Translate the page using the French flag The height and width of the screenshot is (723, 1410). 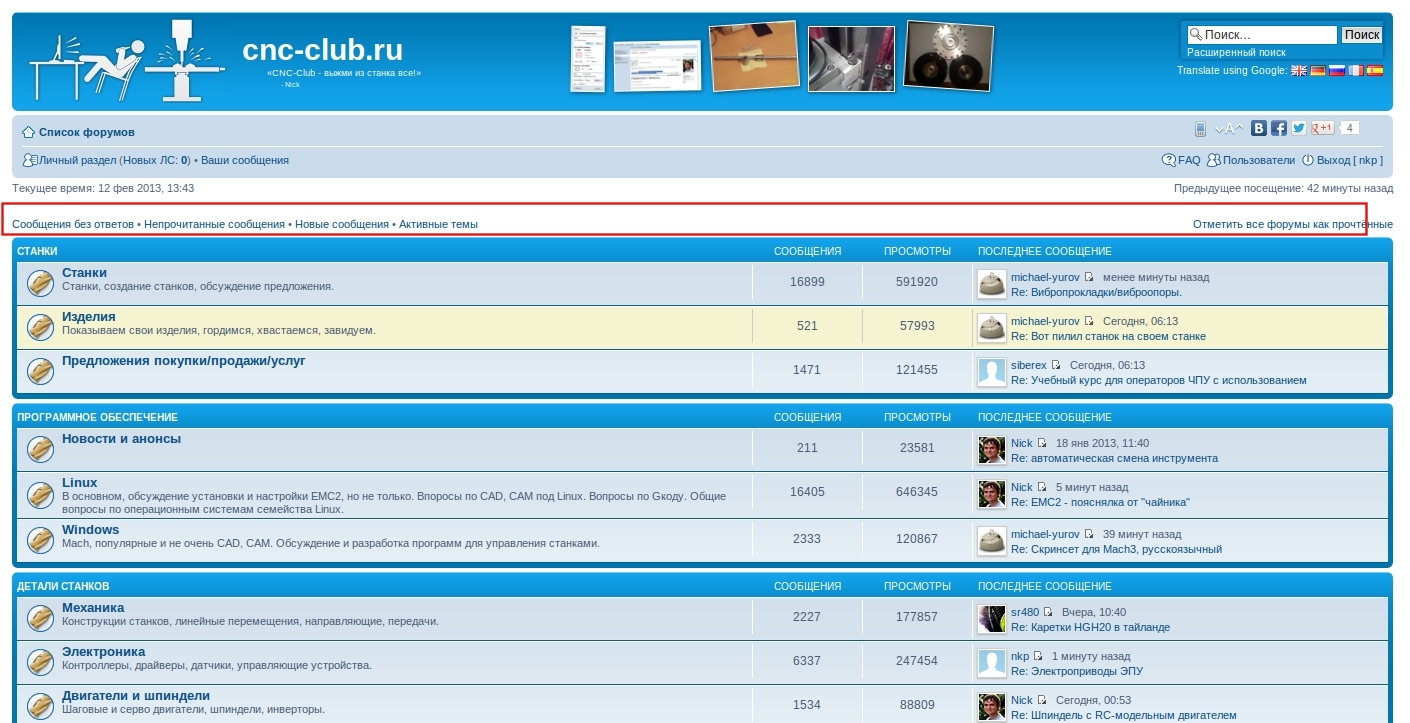pyautogui.click(x=1356, y=70)
